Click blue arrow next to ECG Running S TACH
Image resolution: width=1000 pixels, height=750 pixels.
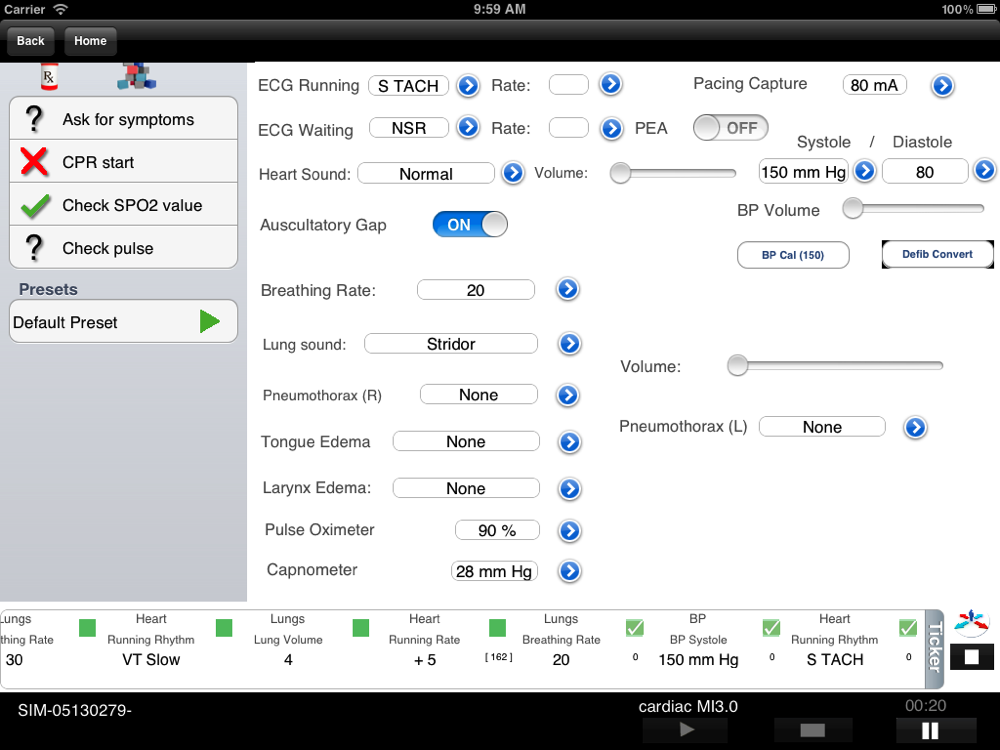[x=468, y=85]
